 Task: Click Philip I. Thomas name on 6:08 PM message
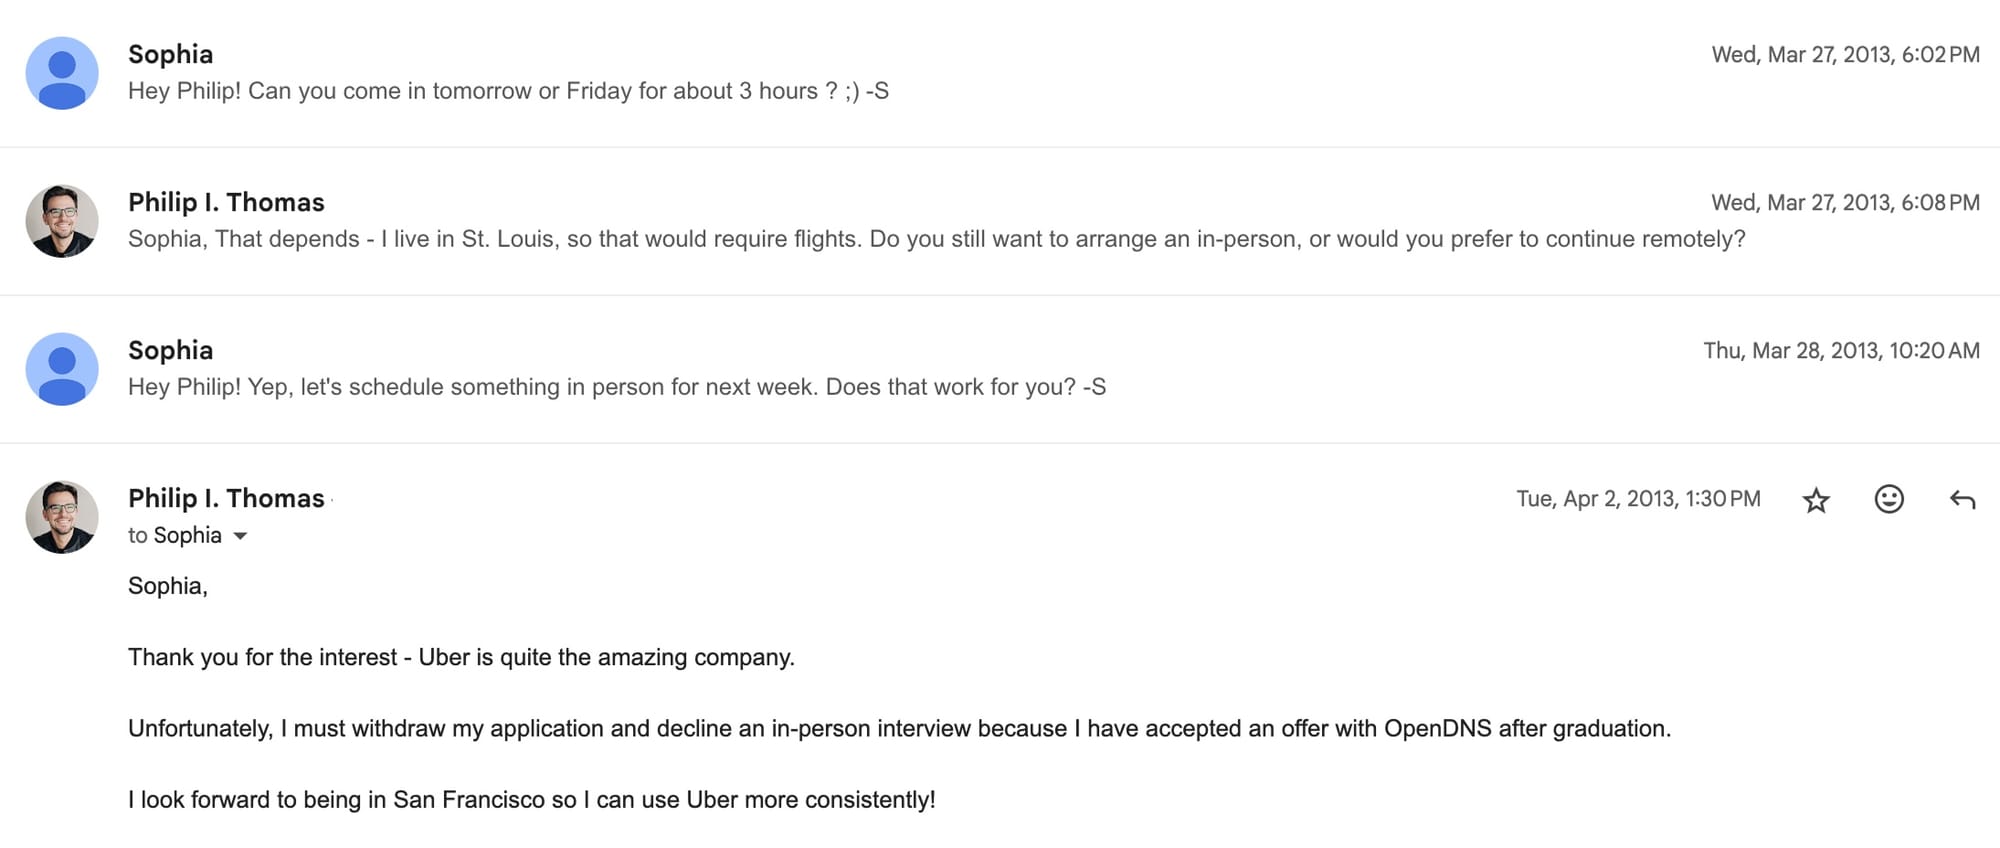[x=226, y=202]
